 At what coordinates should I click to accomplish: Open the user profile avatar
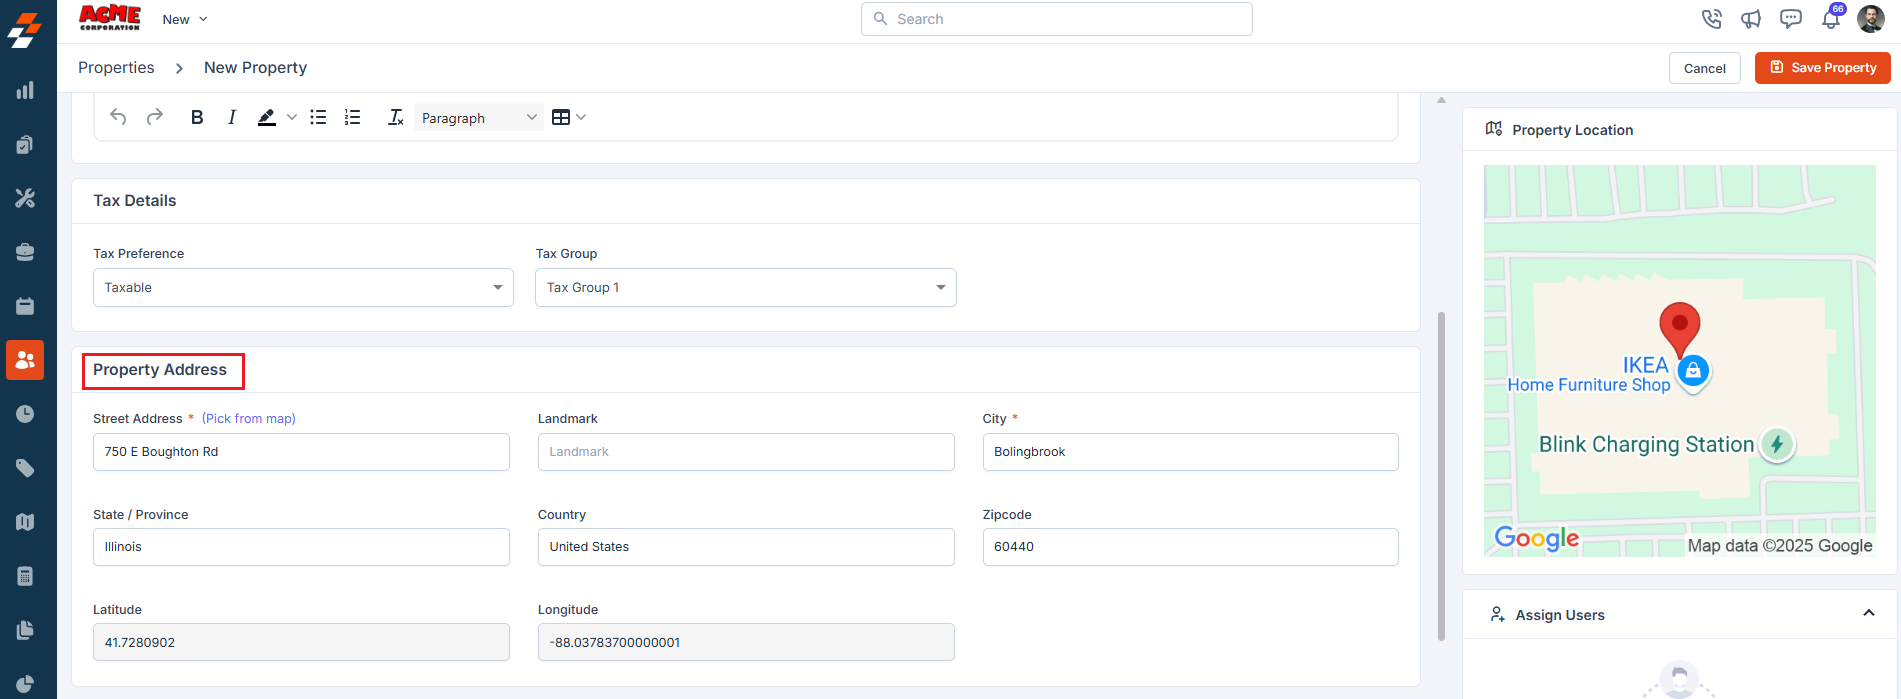(1871, 18)
